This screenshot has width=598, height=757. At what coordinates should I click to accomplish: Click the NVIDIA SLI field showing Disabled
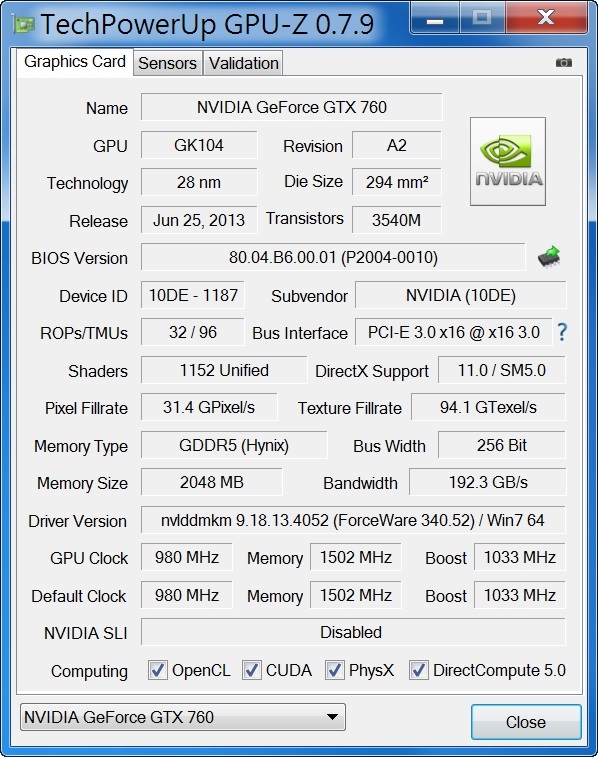[353, 632]
